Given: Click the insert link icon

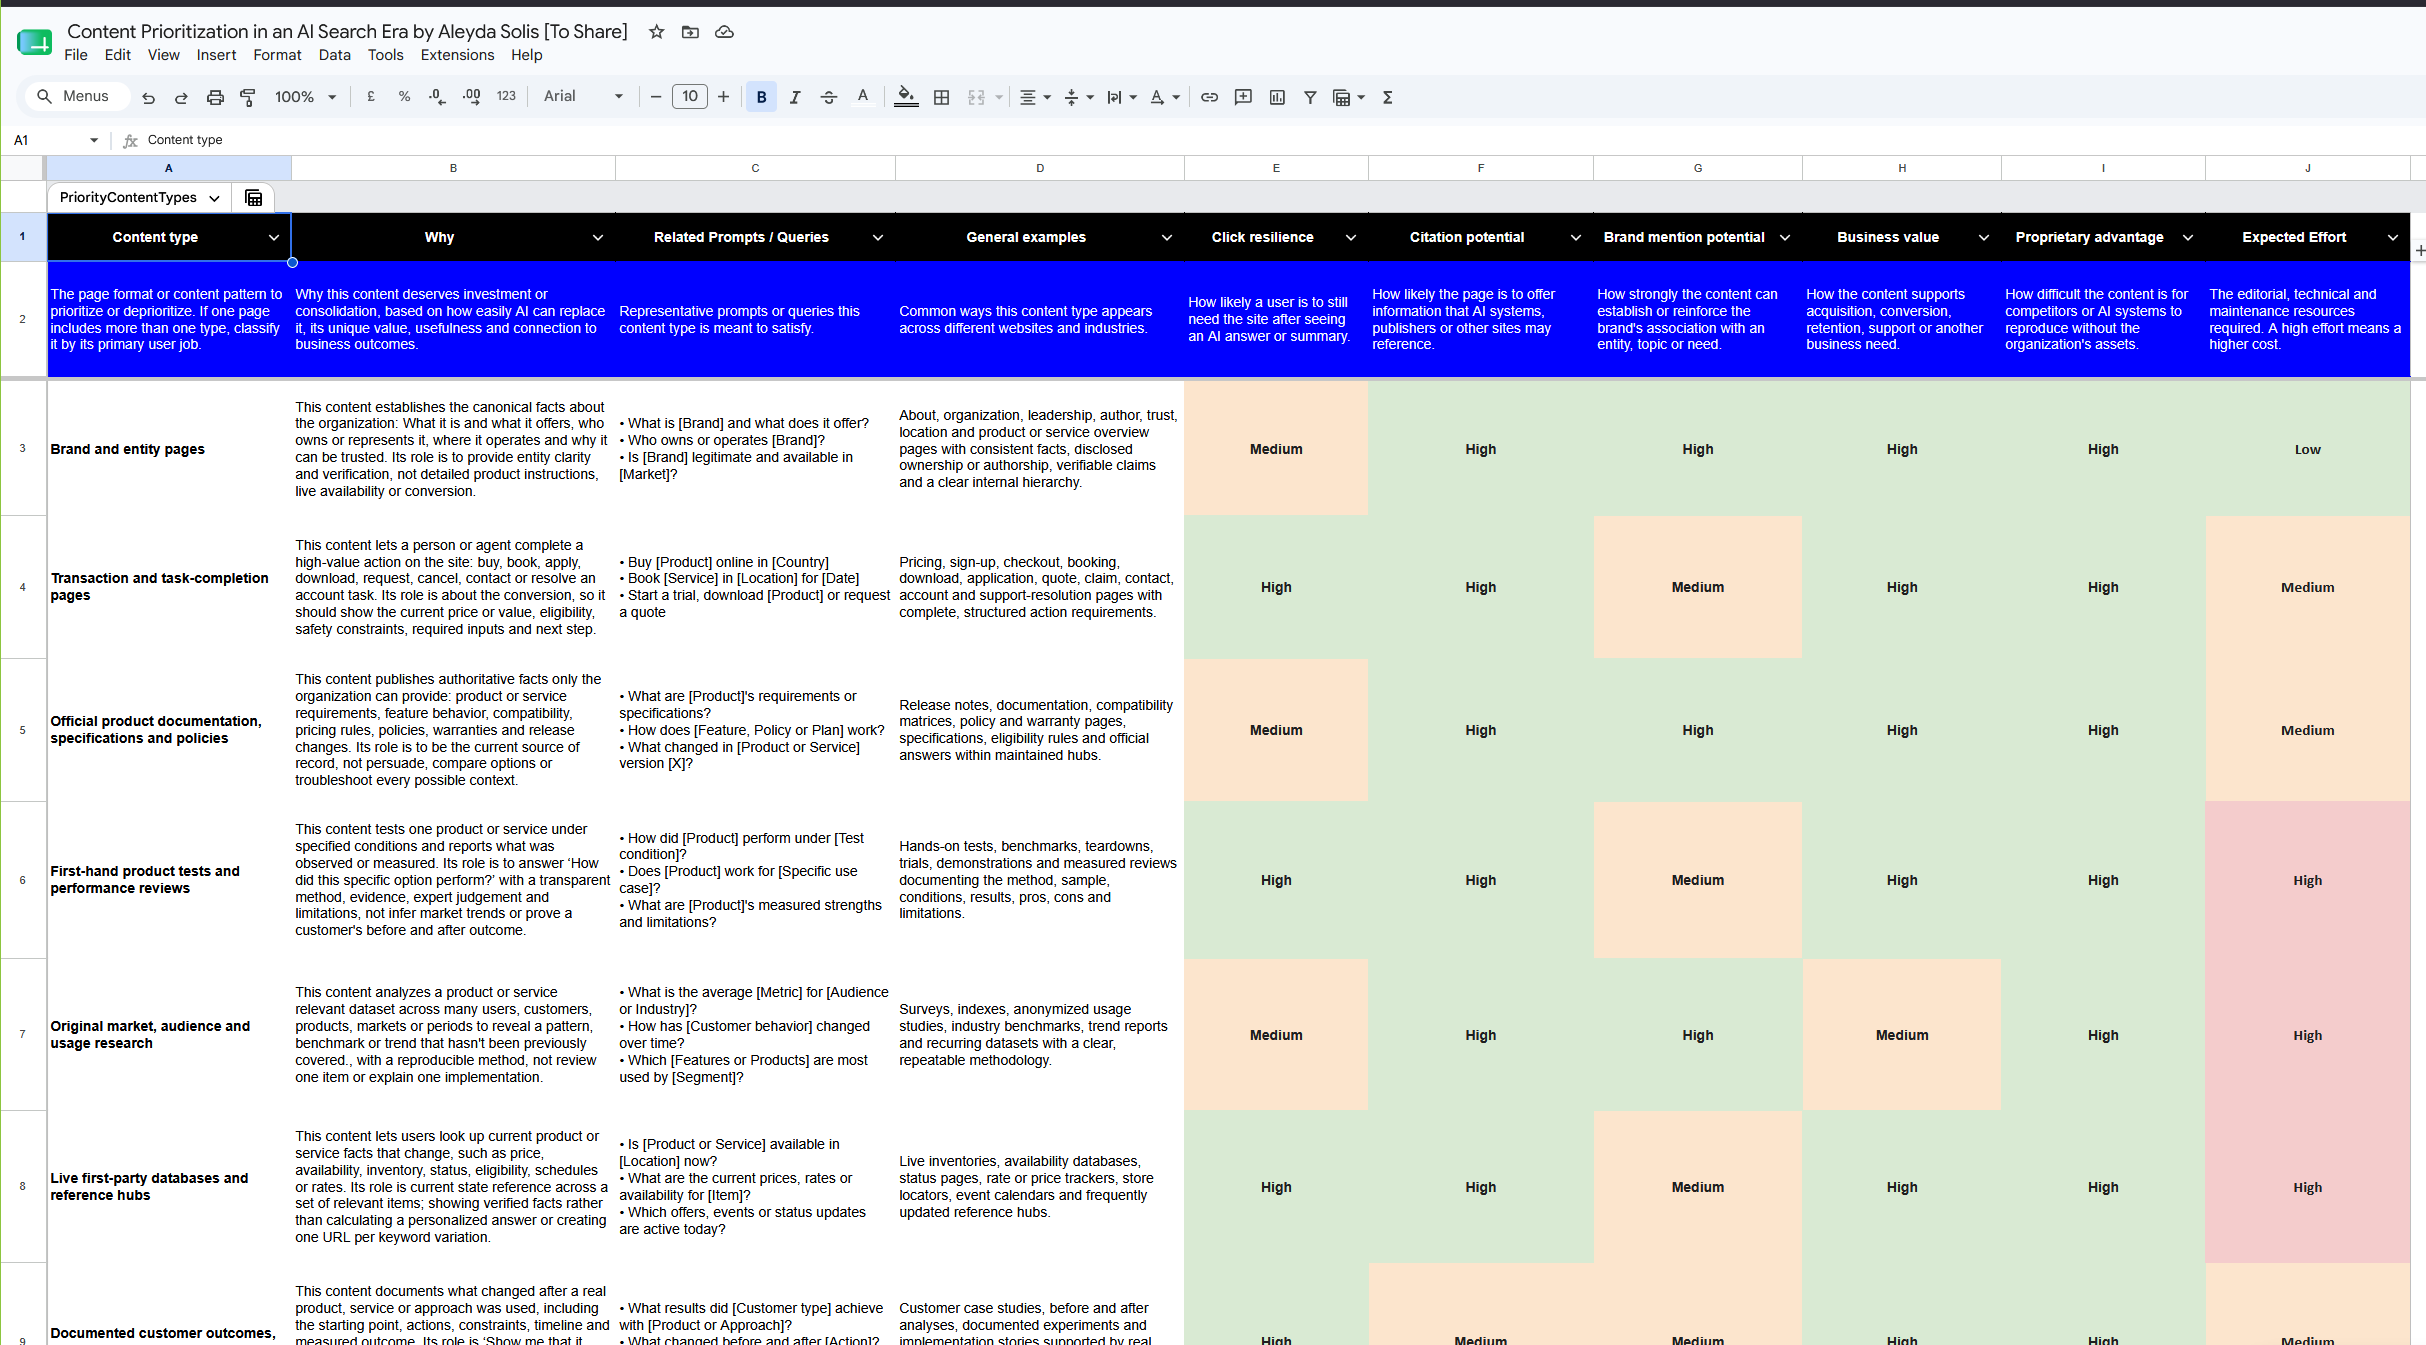Looking at the screenshot, I should (x=1209, y=97).
